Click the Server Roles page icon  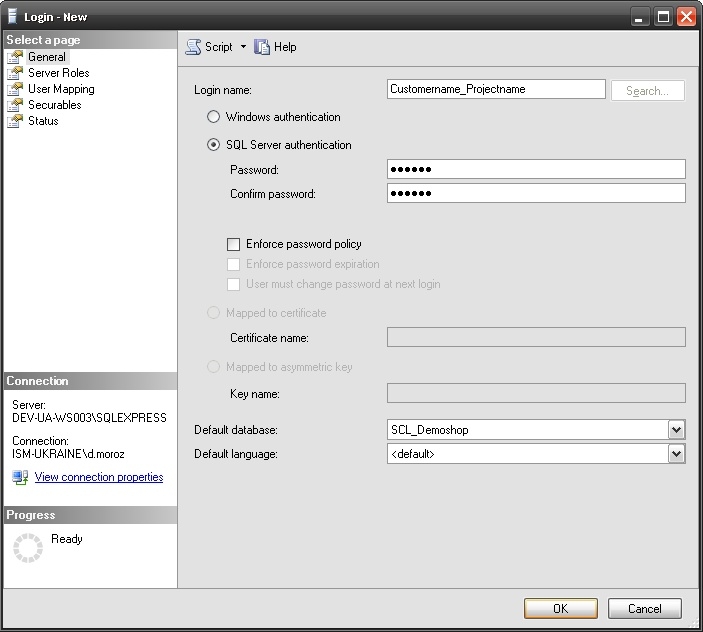click(x=15, y=73)
